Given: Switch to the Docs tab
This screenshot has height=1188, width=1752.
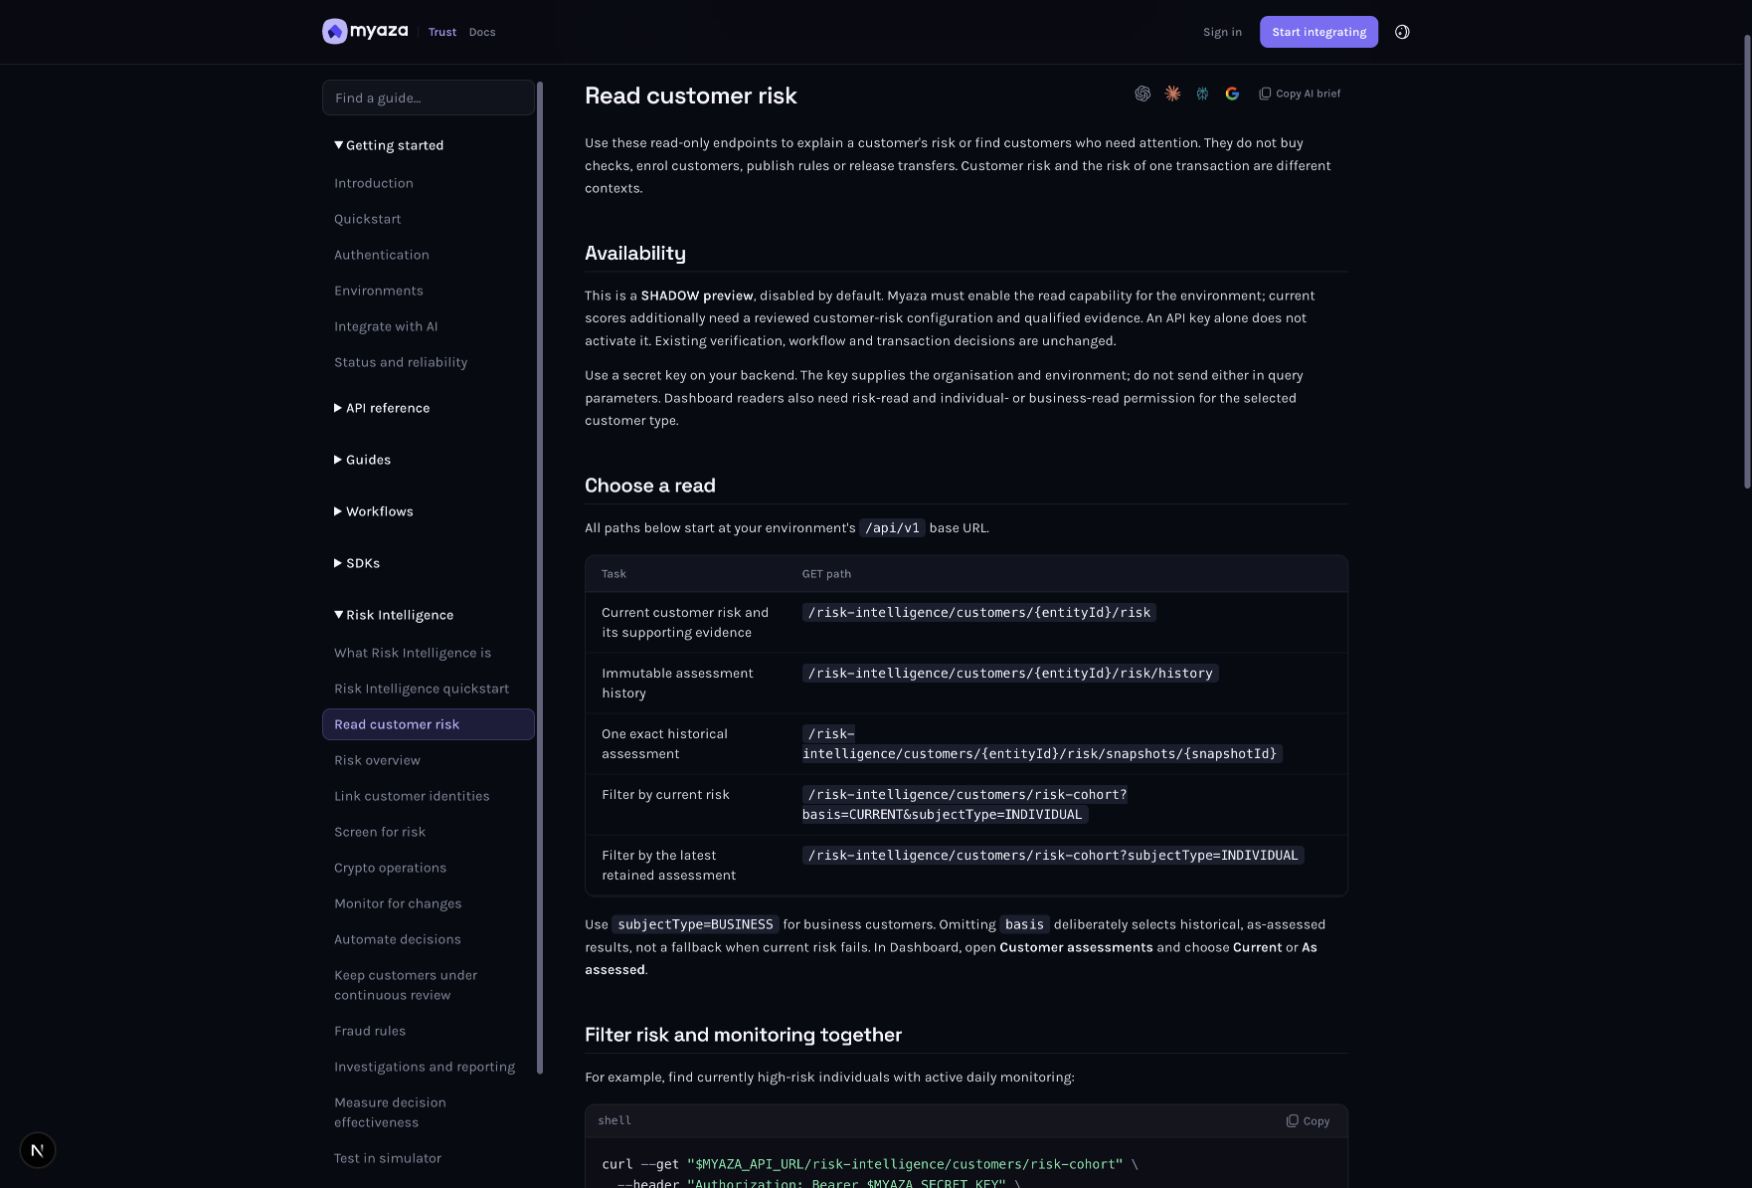Looking at the screenshot, I should [482, 32].
